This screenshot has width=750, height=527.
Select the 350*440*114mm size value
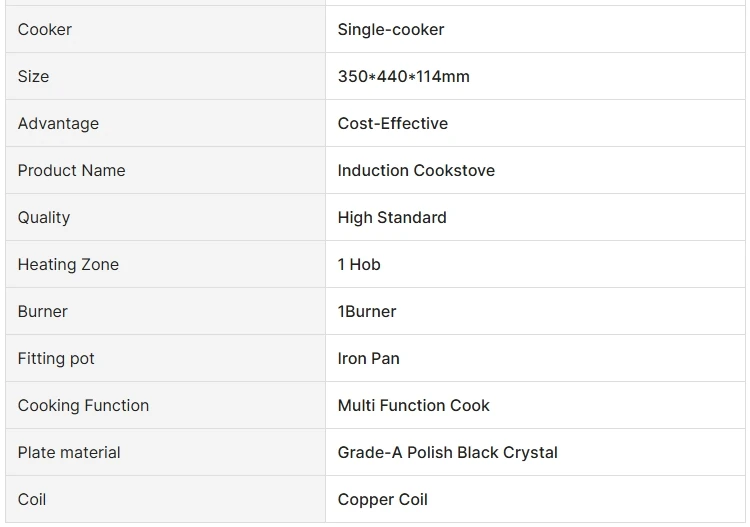(403, 77)
